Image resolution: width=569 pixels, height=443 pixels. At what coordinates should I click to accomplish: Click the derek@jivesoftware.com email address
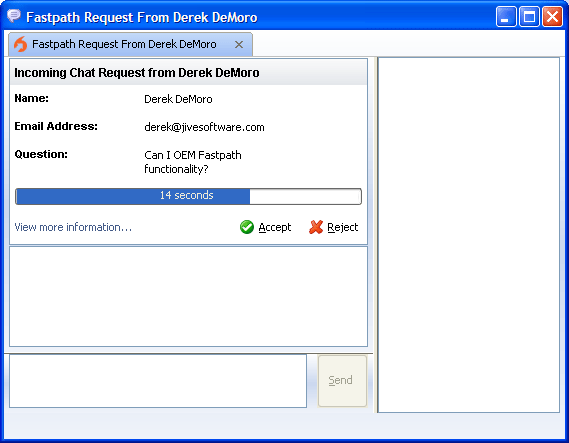(204, 127)
